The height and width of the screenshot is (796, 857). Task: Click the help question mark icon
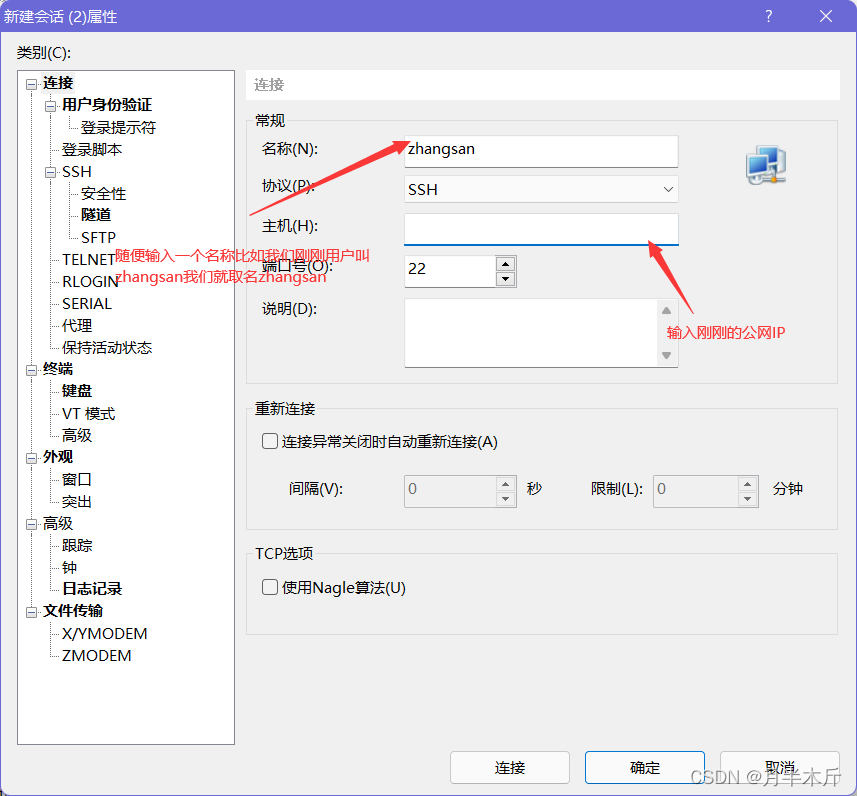(x=768, y=16)
